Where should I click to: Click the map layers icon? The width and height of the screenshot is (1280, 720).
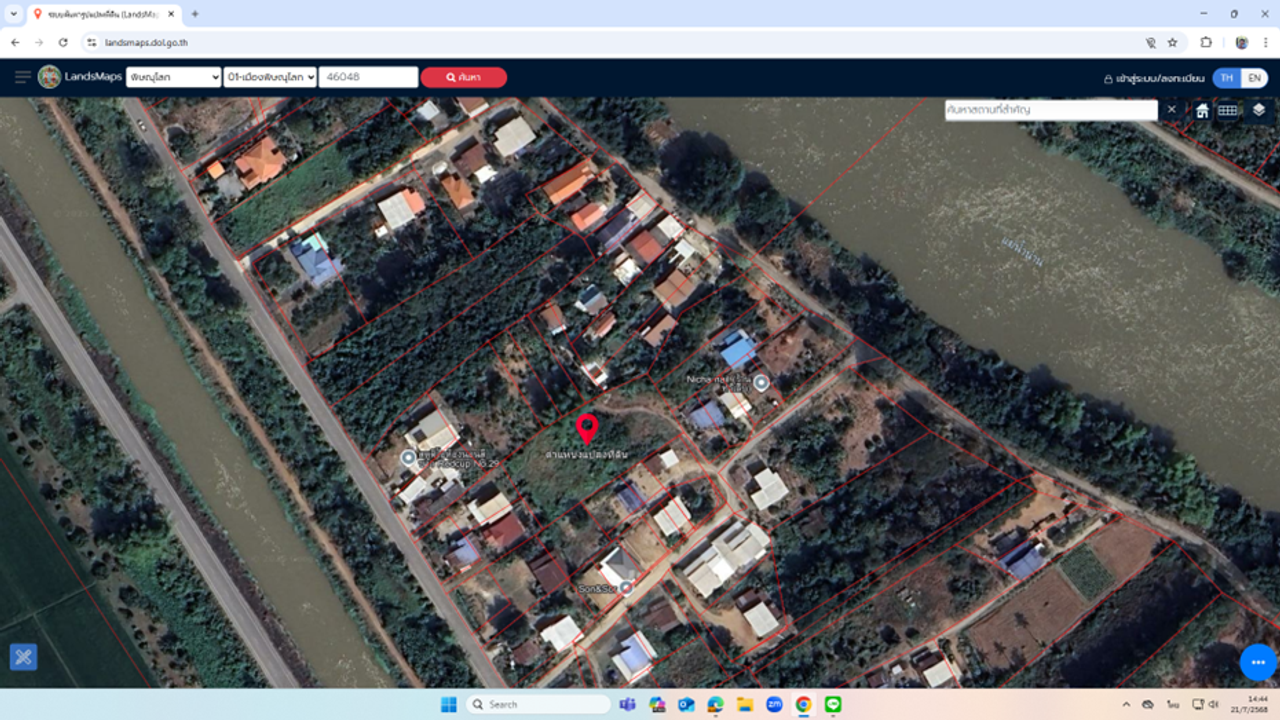pos(1258,109)
